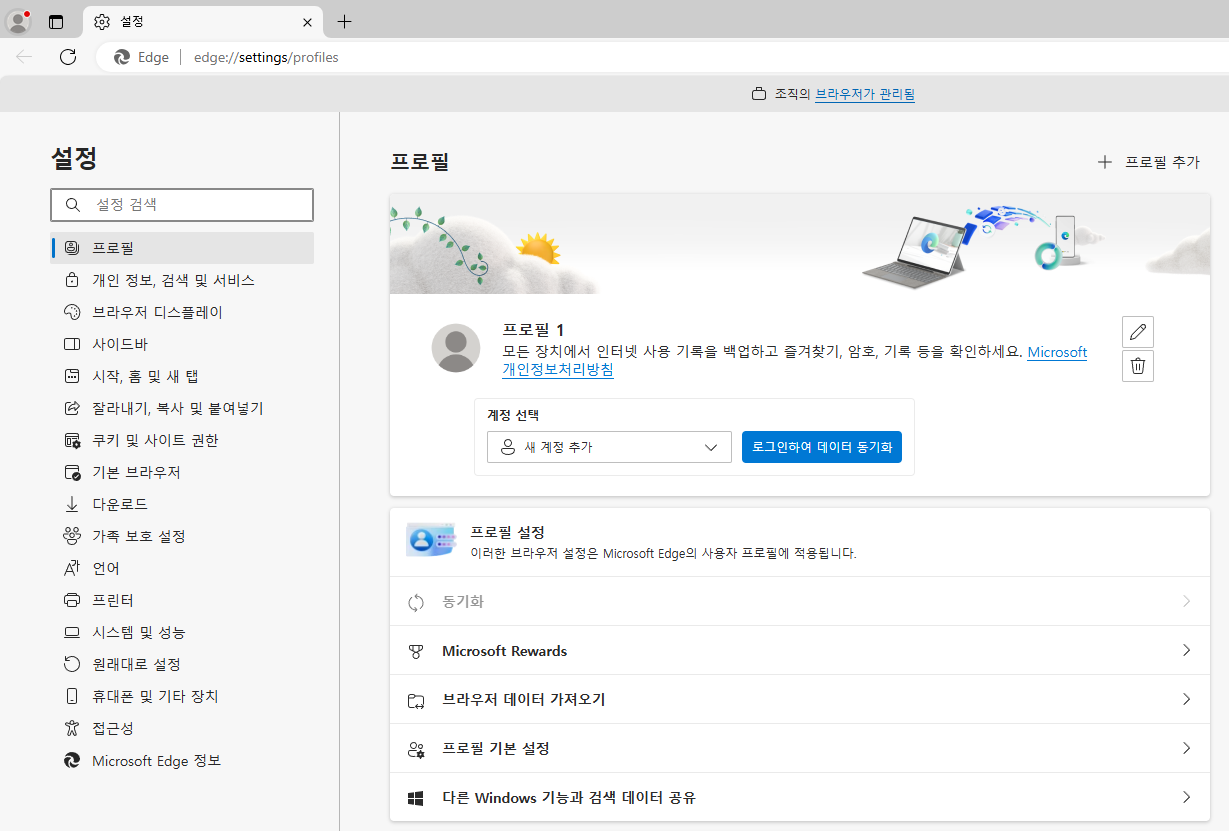Select 프로필 in the settings sidebar

click(x=182, y=248)
